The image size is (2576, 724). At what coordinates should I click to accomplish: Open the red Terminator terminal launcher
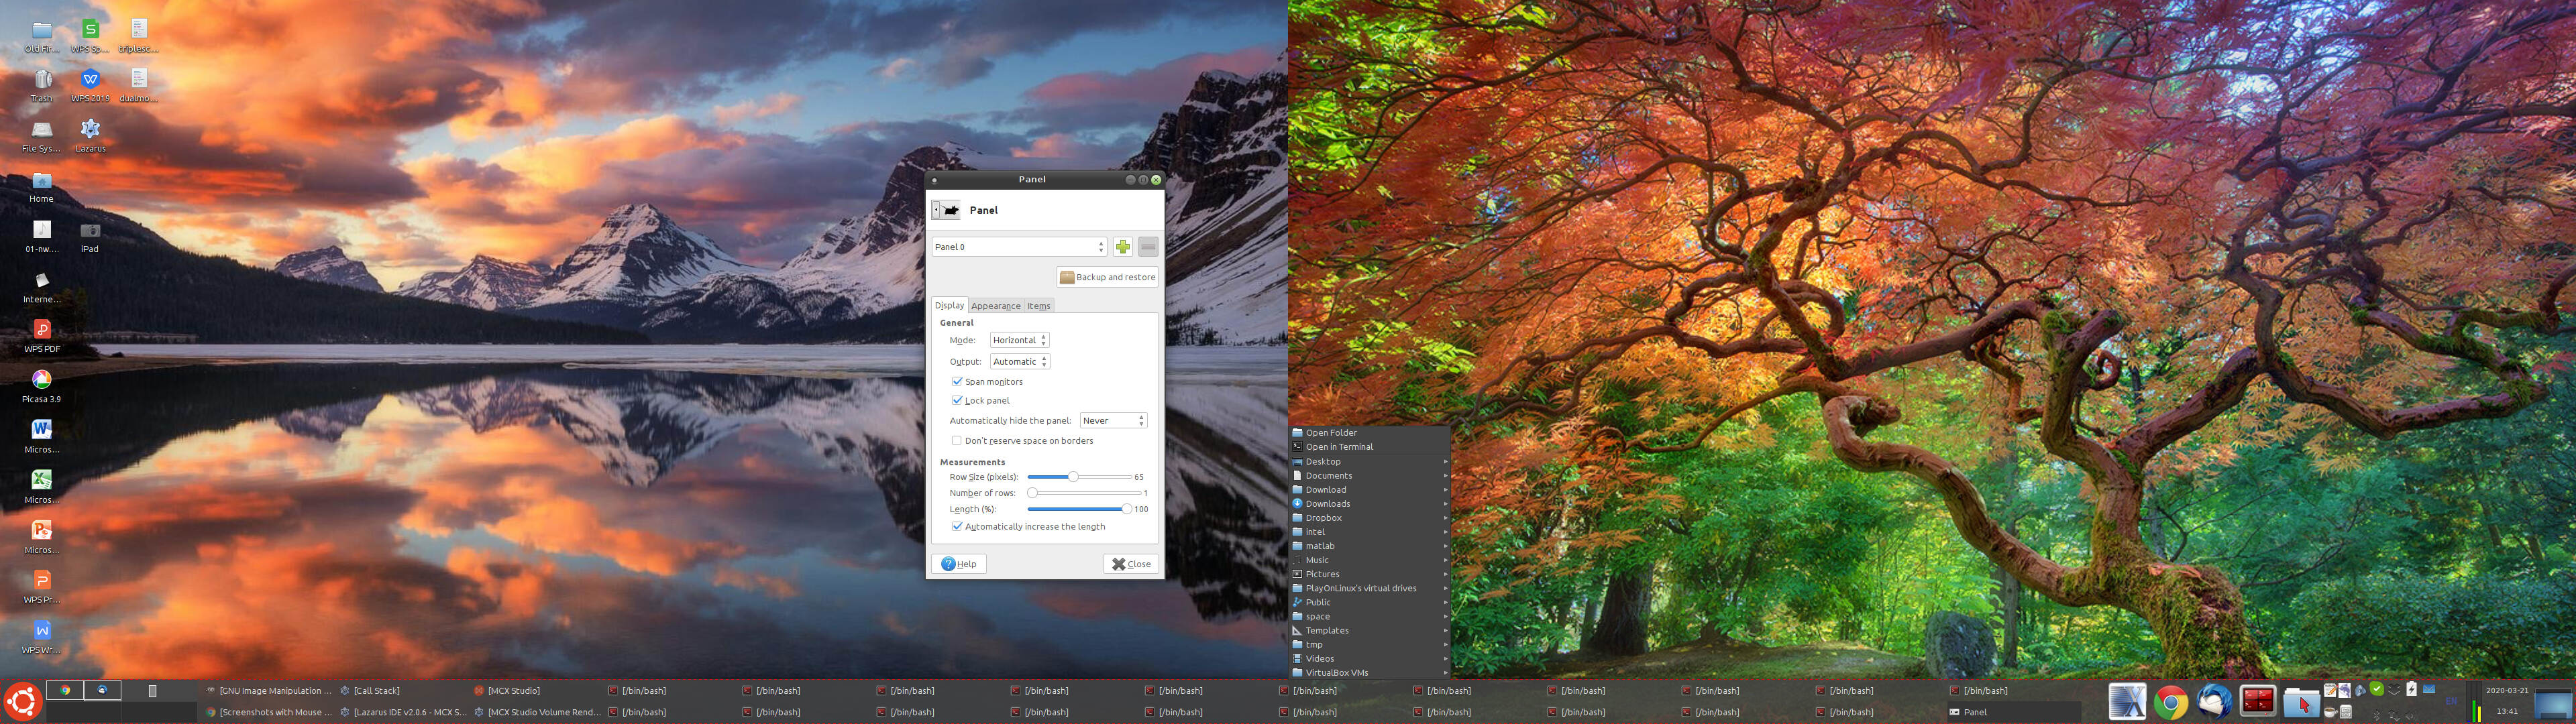[2258, 701]
